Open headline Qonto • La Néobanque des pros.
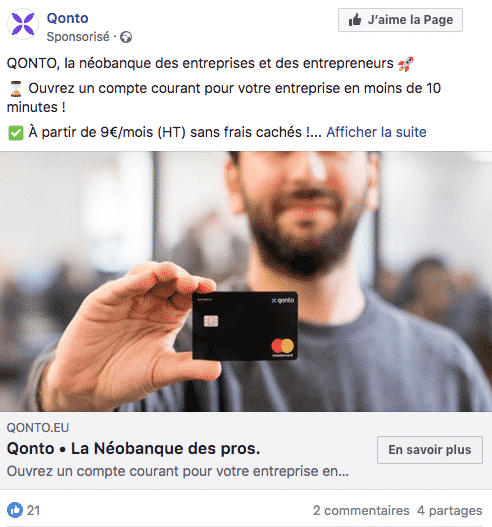This screenshot has width=492, height=527. click(x=133, y=448)
